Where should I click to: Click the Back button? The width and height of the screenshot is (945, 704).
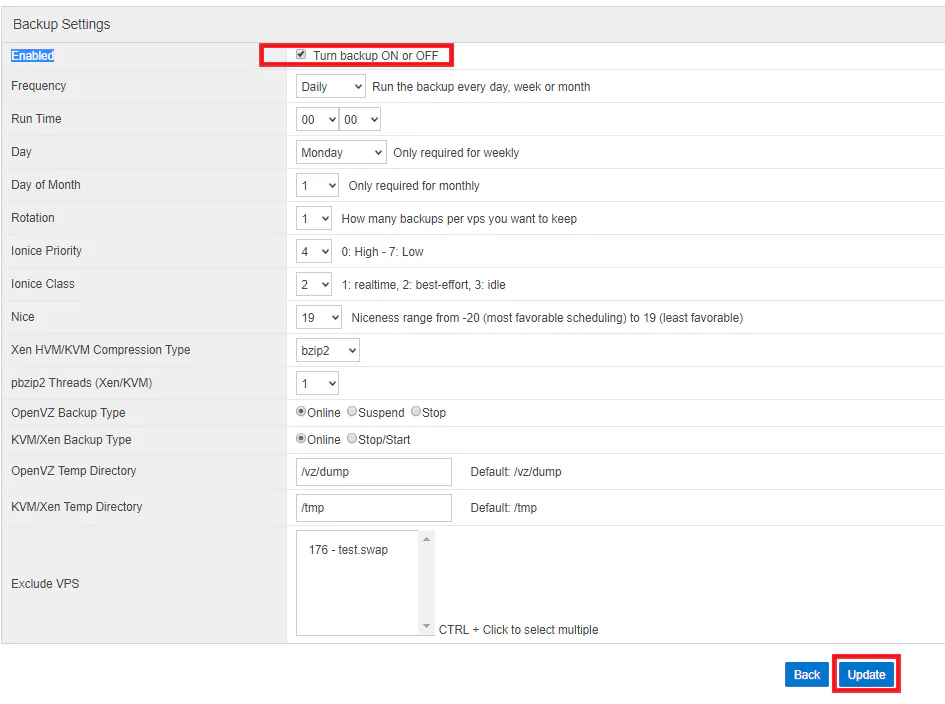[807, 675]
